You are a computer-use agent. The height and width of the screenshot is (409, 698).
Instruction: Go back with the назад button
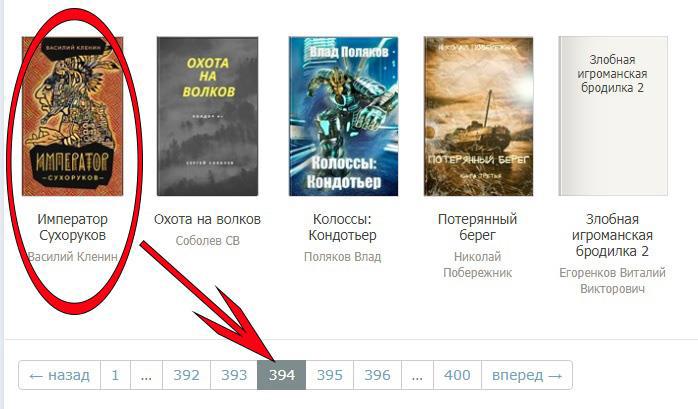pyautogui.click(x=60, y=375)
